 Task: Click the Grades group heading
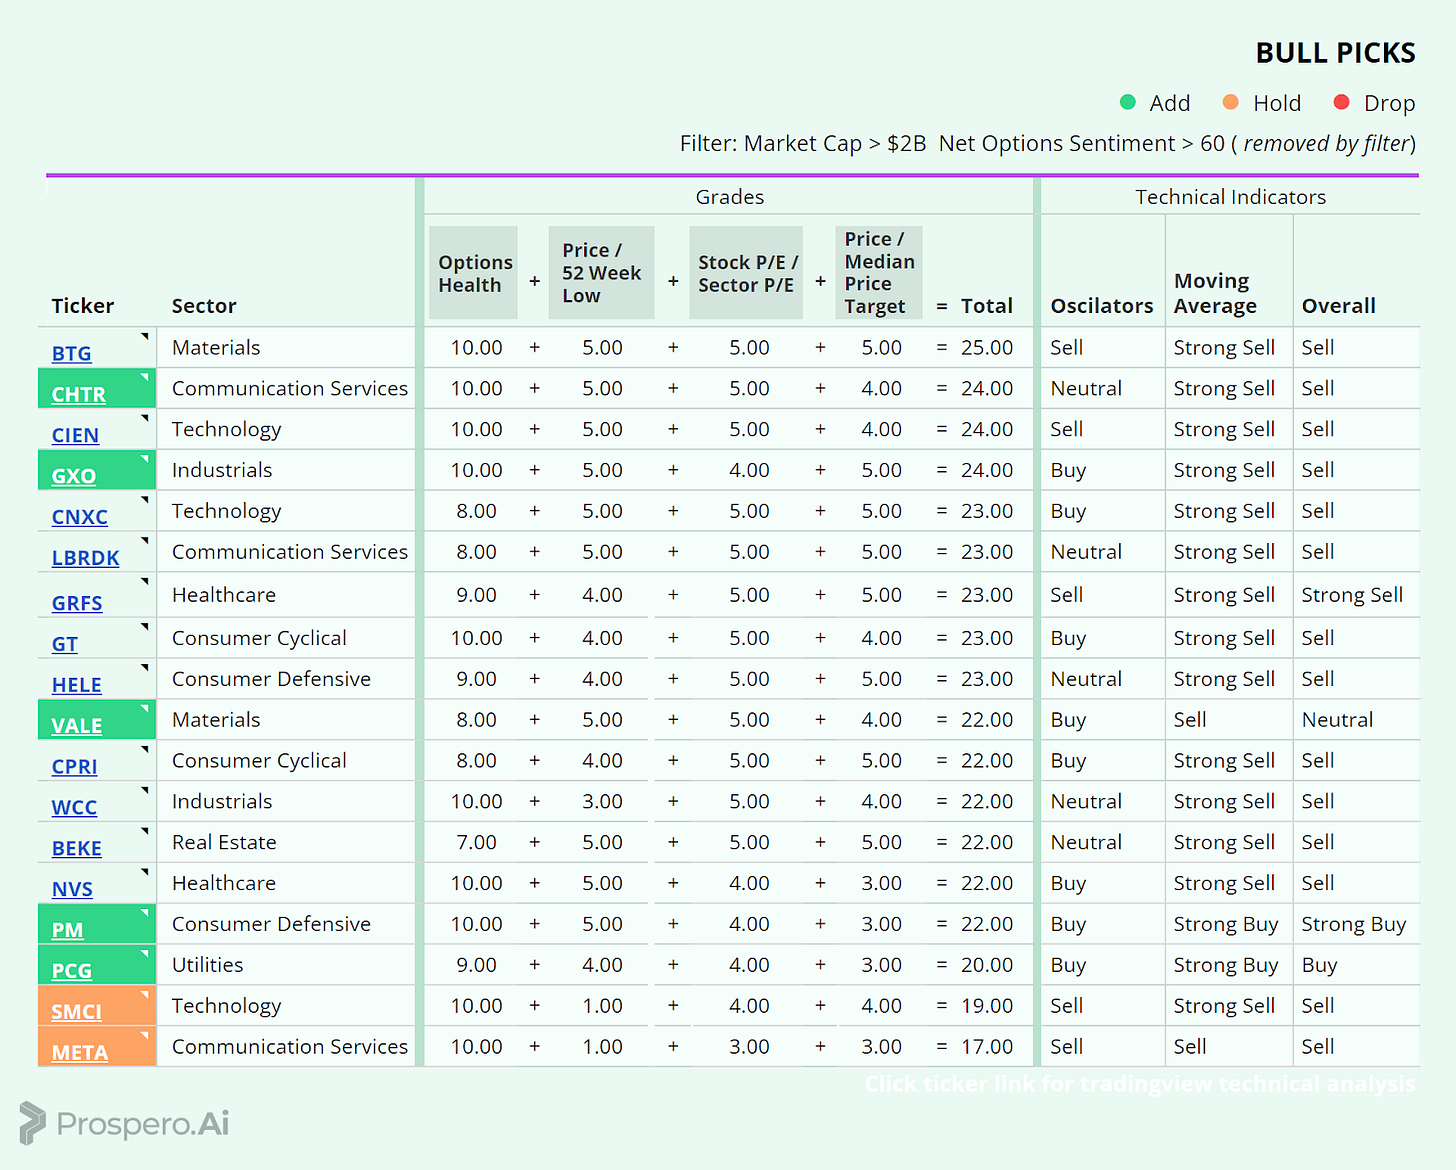[729, 197]
